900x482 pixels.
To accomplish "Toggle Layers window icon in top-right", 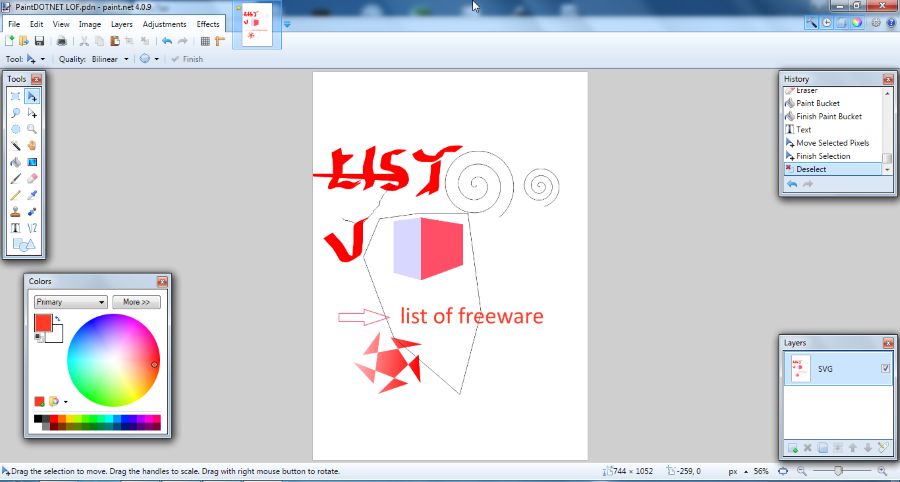I will point(841,22).
